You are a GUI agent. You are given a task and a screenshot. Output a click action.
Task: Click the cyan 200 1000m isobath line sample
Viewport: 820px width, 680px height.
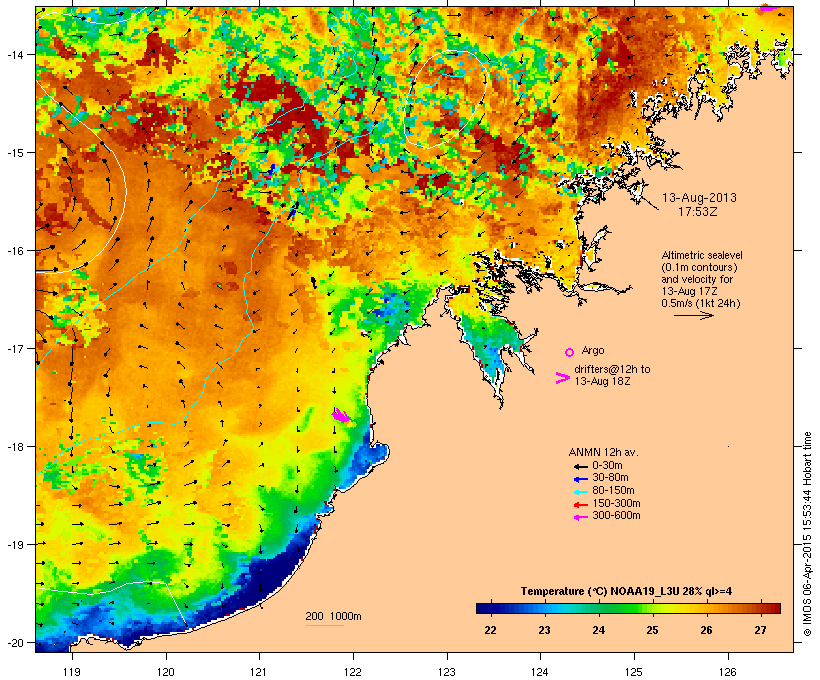[x=324, y=625]
